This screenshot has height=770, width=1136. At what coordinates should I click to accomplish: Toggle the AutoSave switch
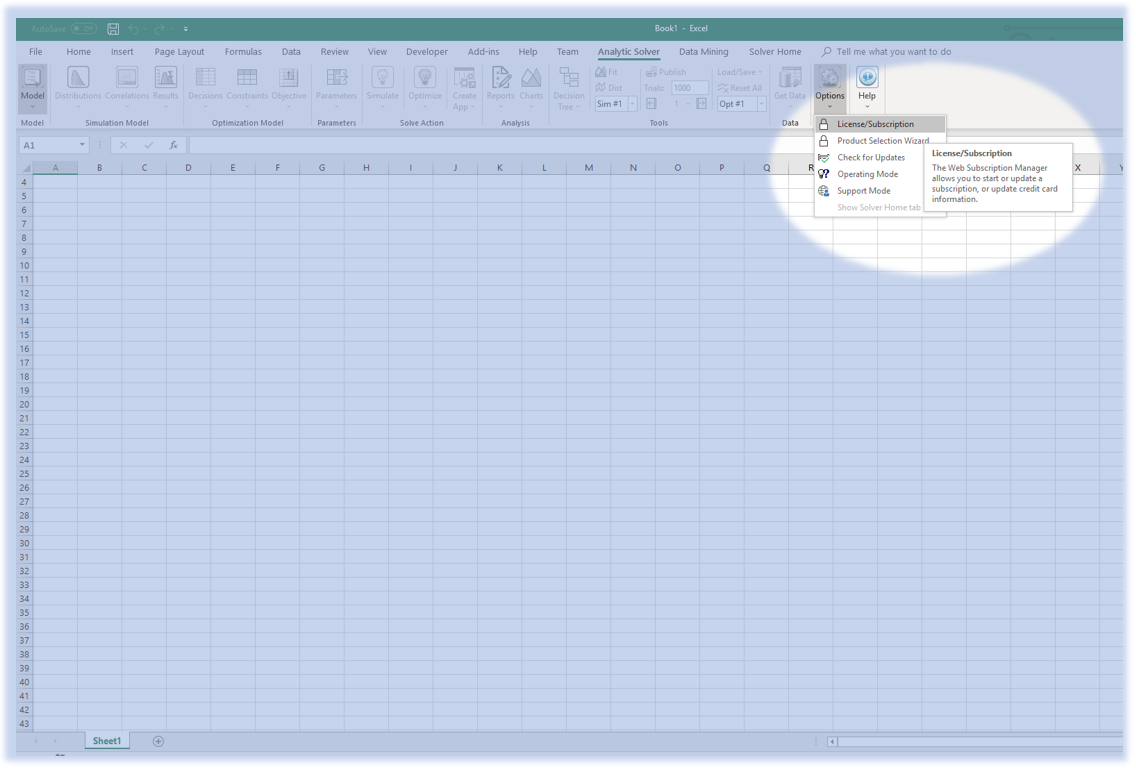click(84, 29)
